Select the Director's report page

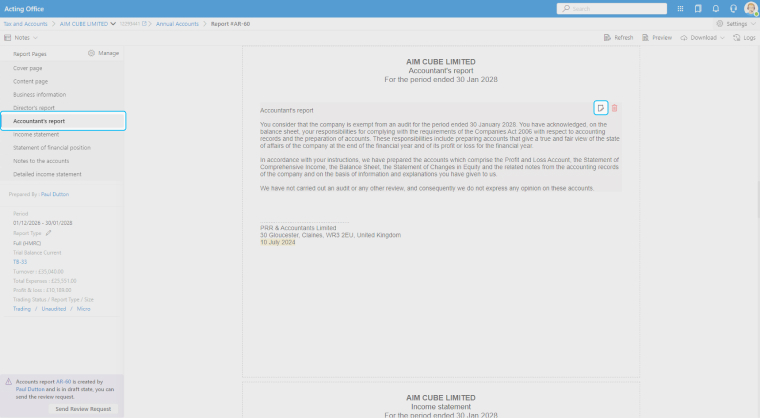tap(34, 107)
